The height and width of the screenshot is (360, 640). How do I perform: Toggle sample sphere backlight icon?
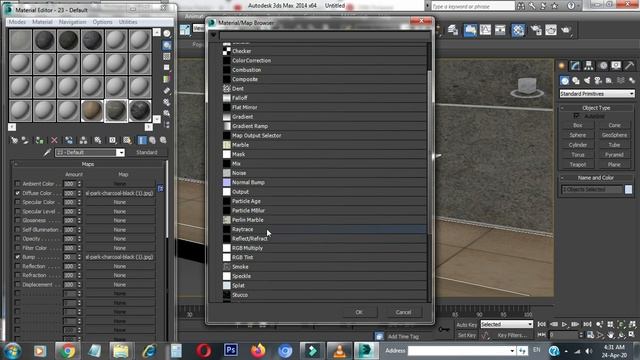point(167,45)
